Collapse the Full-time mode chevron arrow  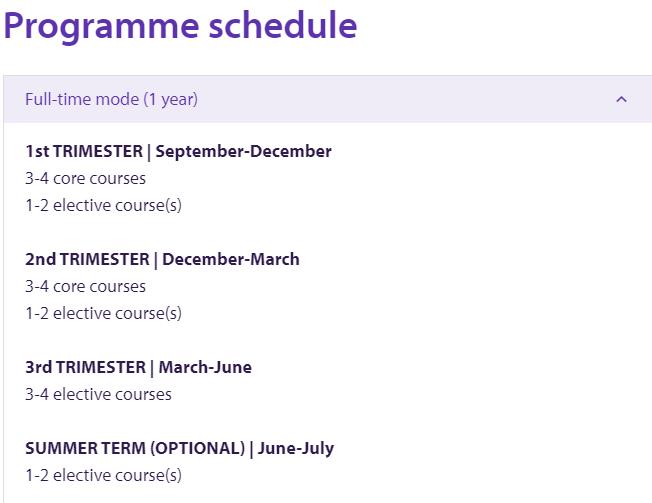pyautogui.click(x=621, y=99)
